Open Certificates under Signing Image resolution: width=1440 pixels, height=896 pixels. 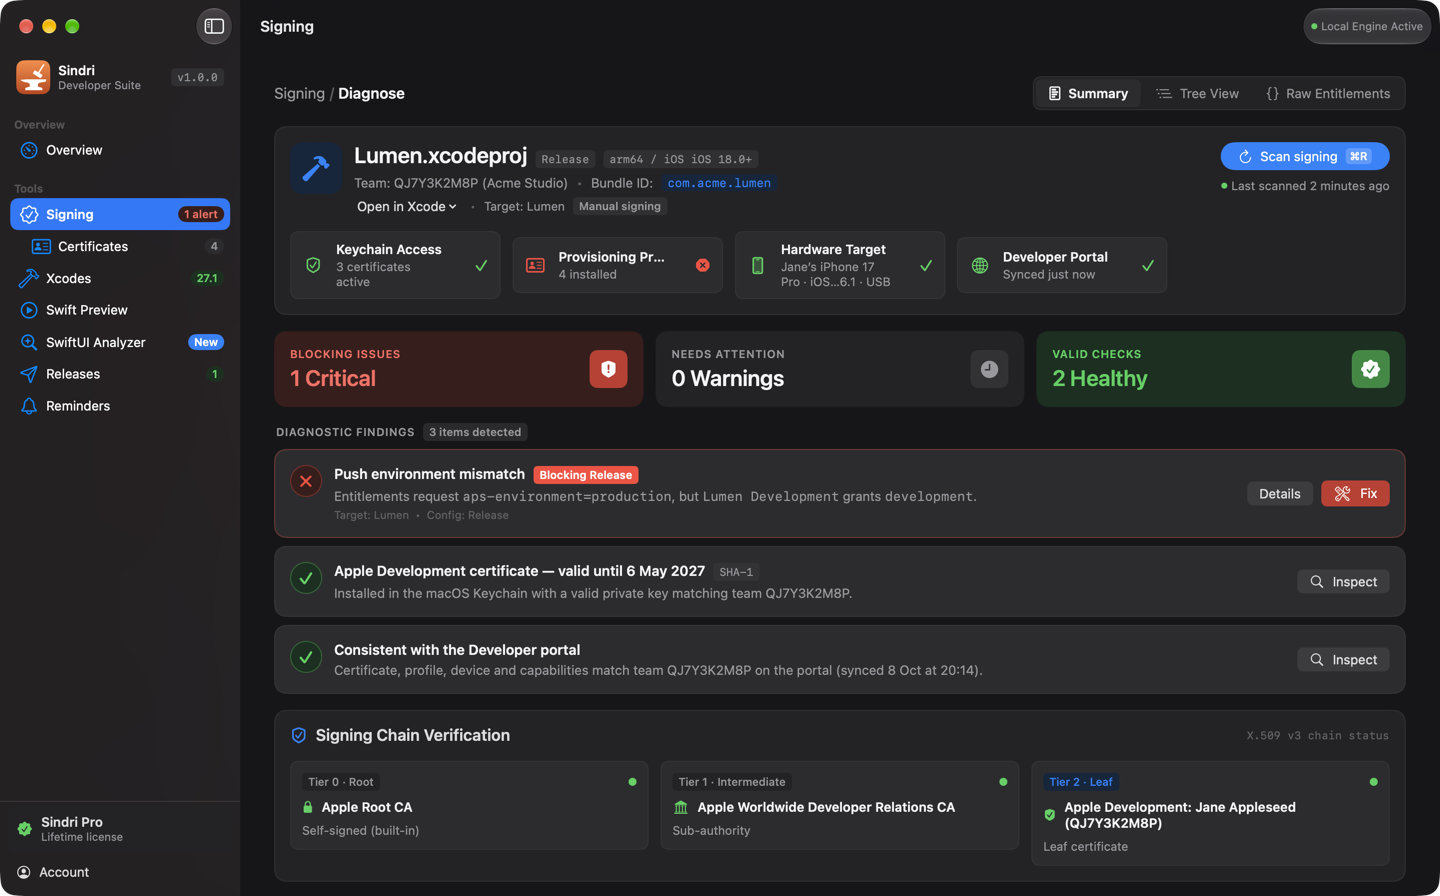click(120, 246)
